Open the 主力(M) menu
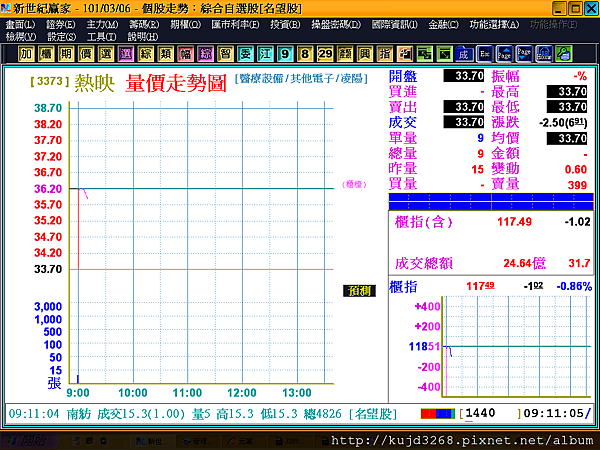The image size is (600, 450). tap(102, 24)
